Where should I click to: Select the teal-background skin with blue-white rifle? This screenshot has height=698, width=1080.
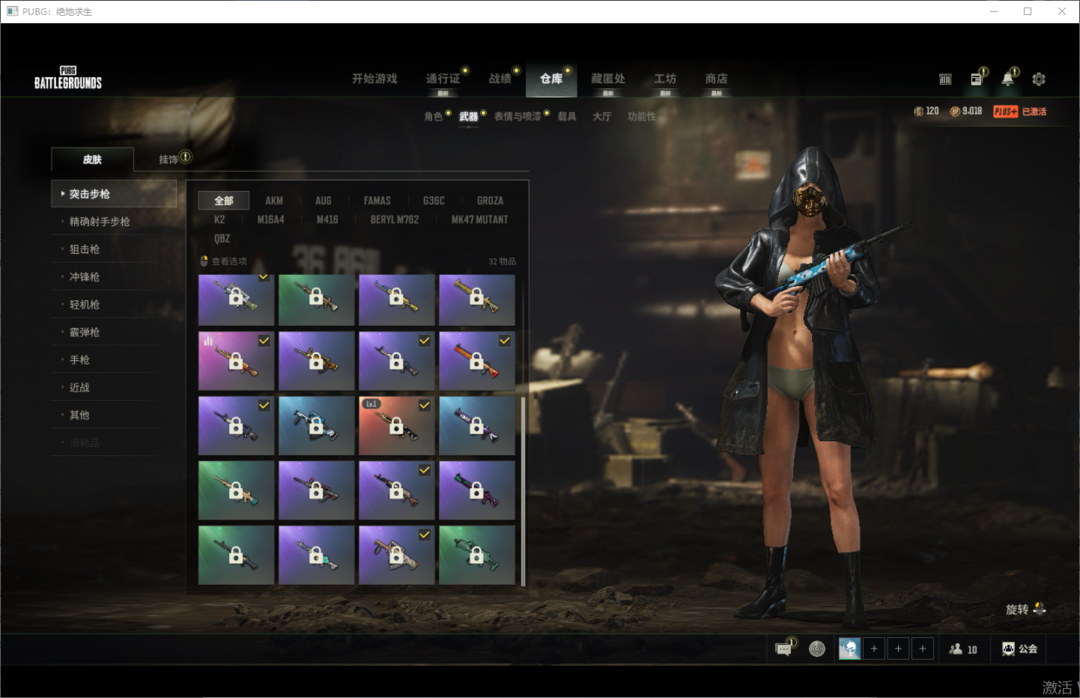click(x=316, y=425)
